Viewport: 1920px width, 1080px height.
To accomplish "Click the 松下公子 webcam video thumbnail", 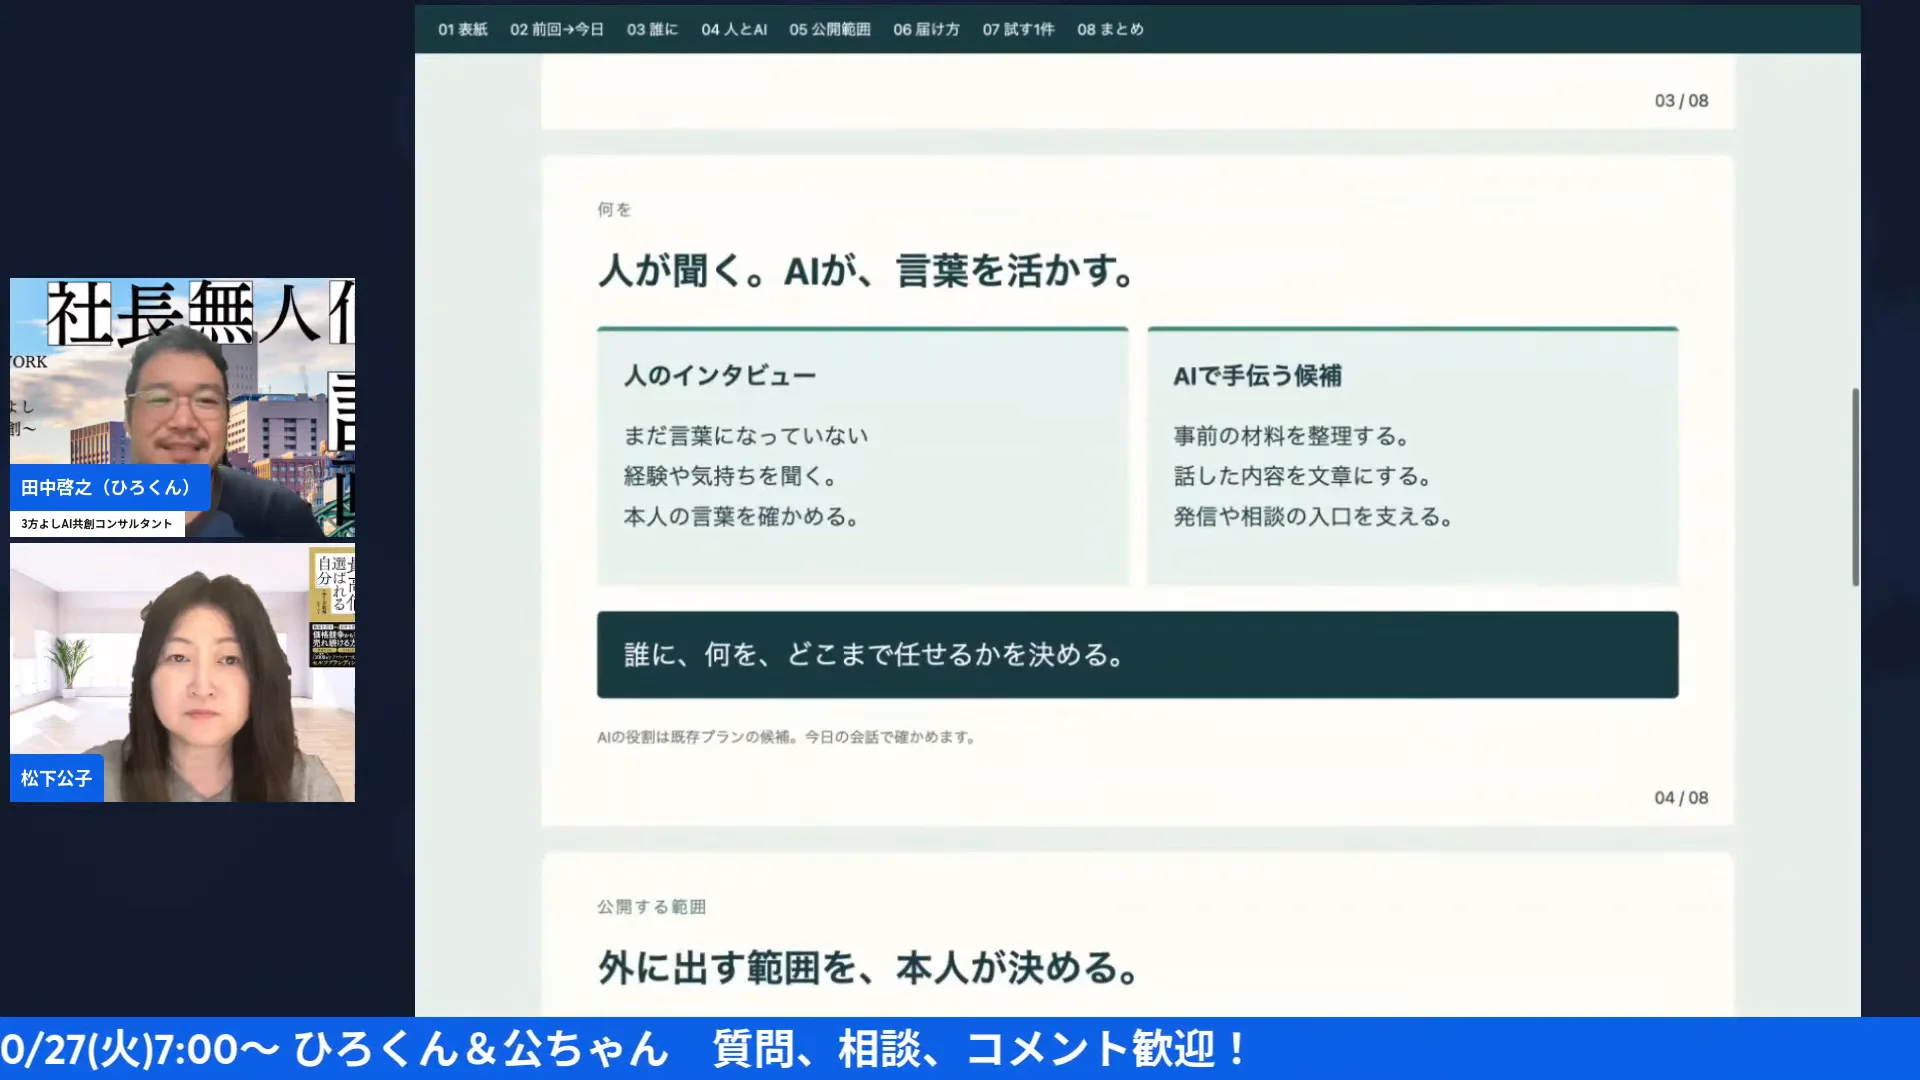I will pos(182,672).
